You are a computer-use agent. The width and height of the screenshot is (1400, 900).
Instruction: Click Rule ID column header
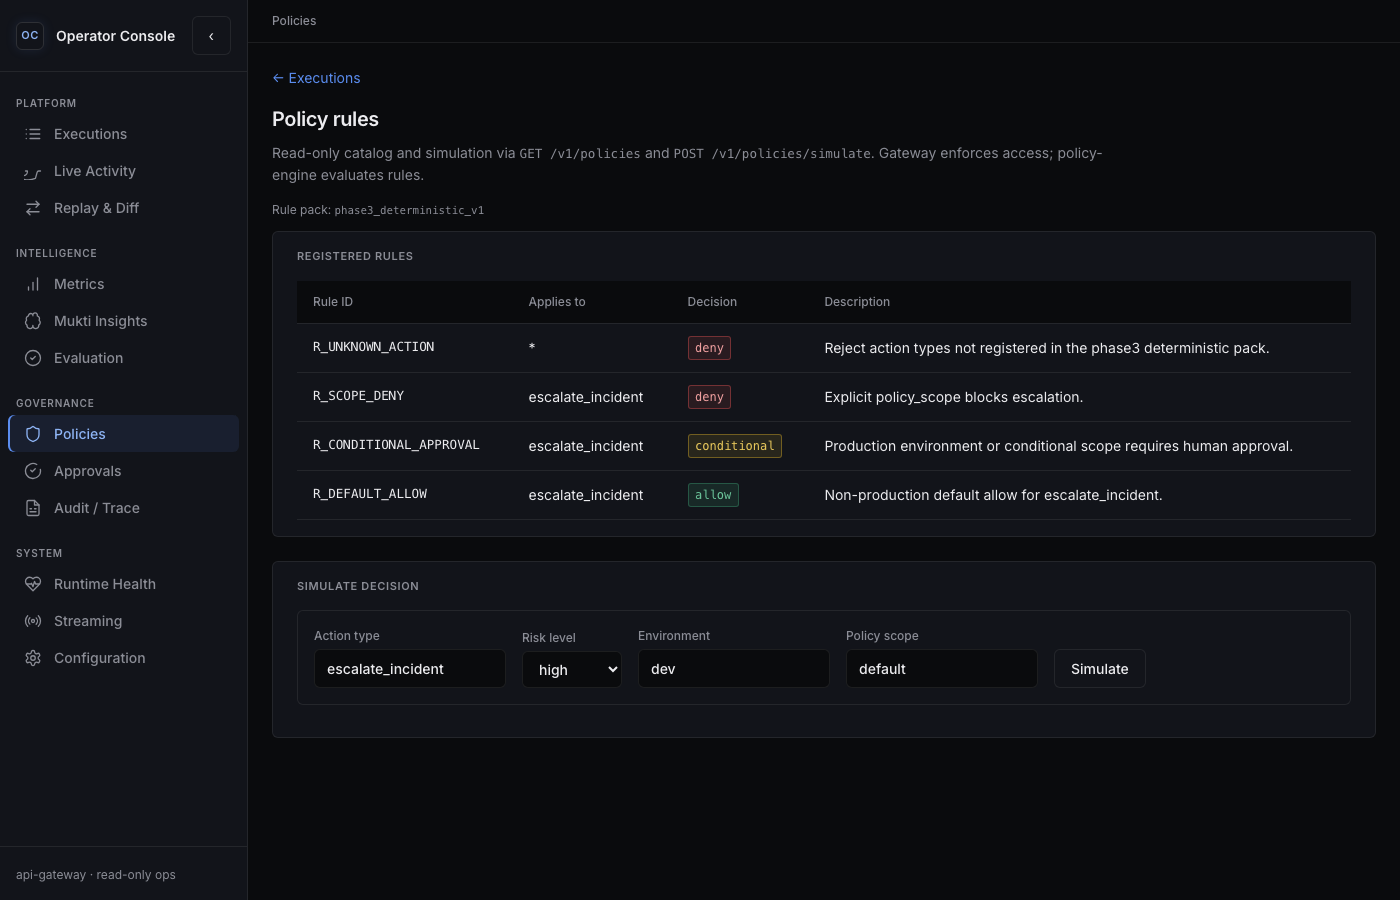click(333, 302)
